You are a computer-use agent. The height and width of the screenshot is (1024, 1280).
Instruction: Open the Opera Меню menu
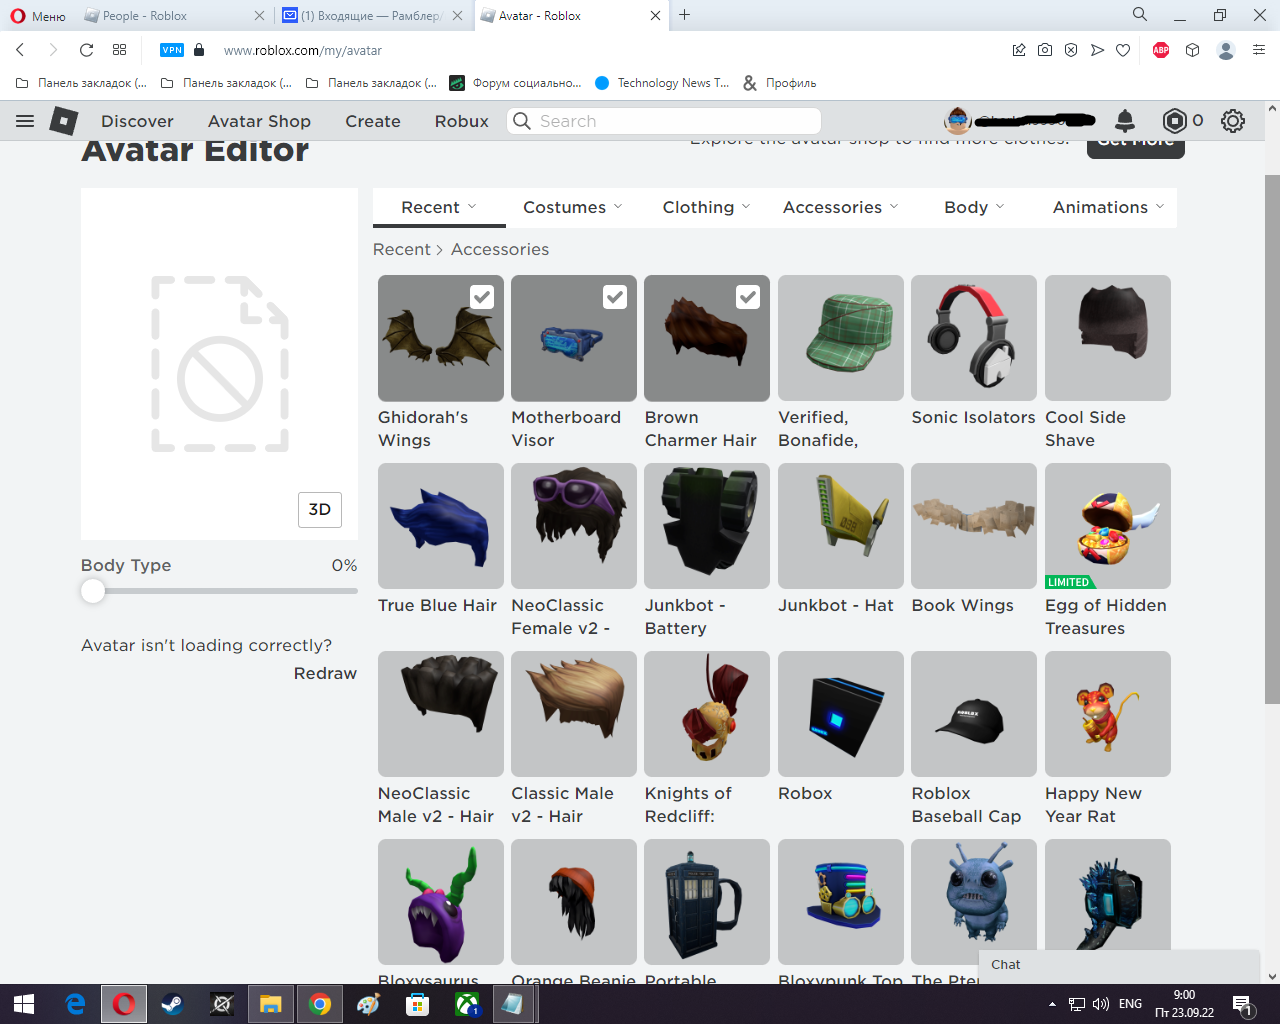coord(38,16)
